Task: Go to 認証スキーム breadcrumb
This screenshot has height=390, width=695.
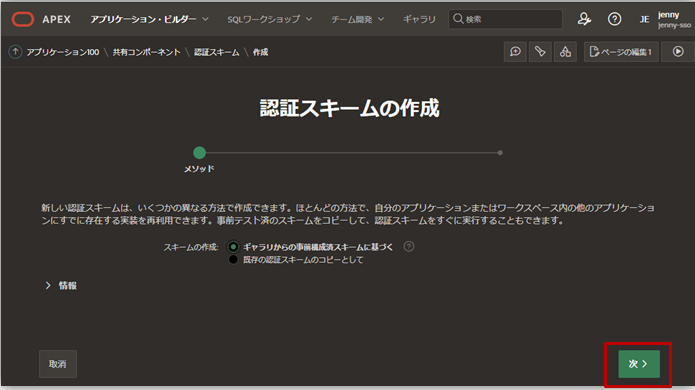Action: point(216,52)
